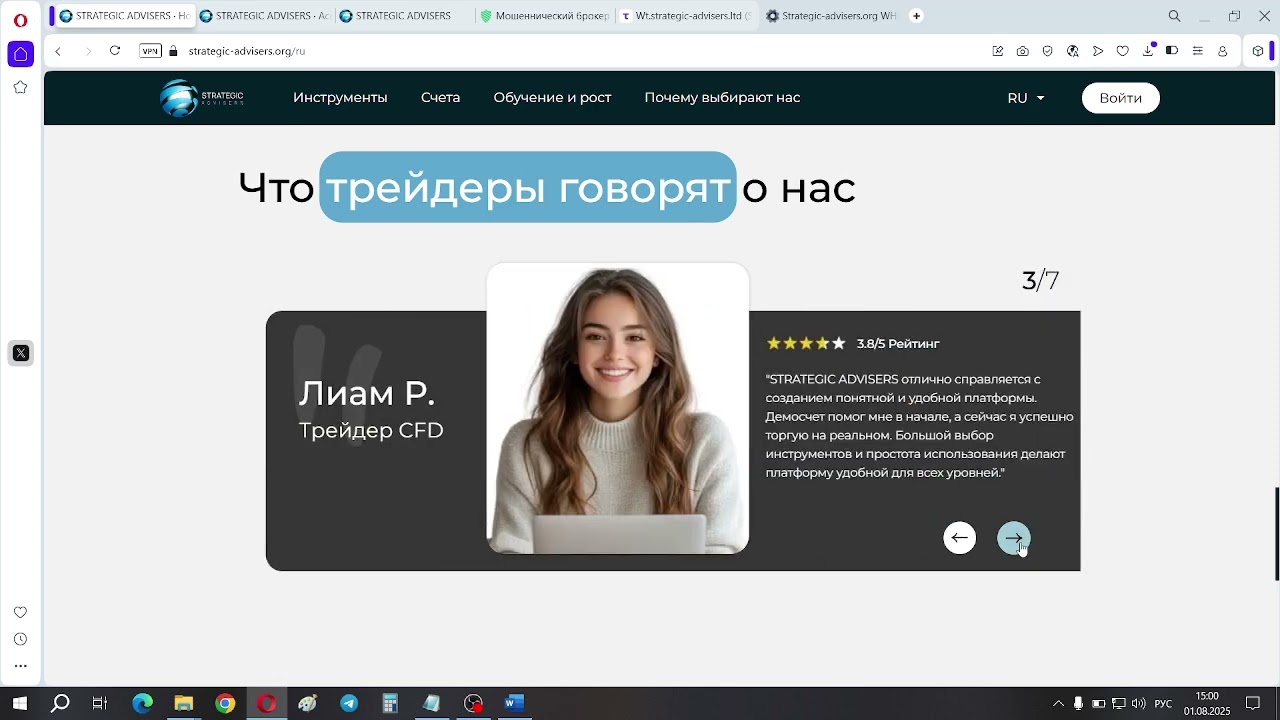Click the page vertical scrollbar thumb

(x=1276, y=533)
